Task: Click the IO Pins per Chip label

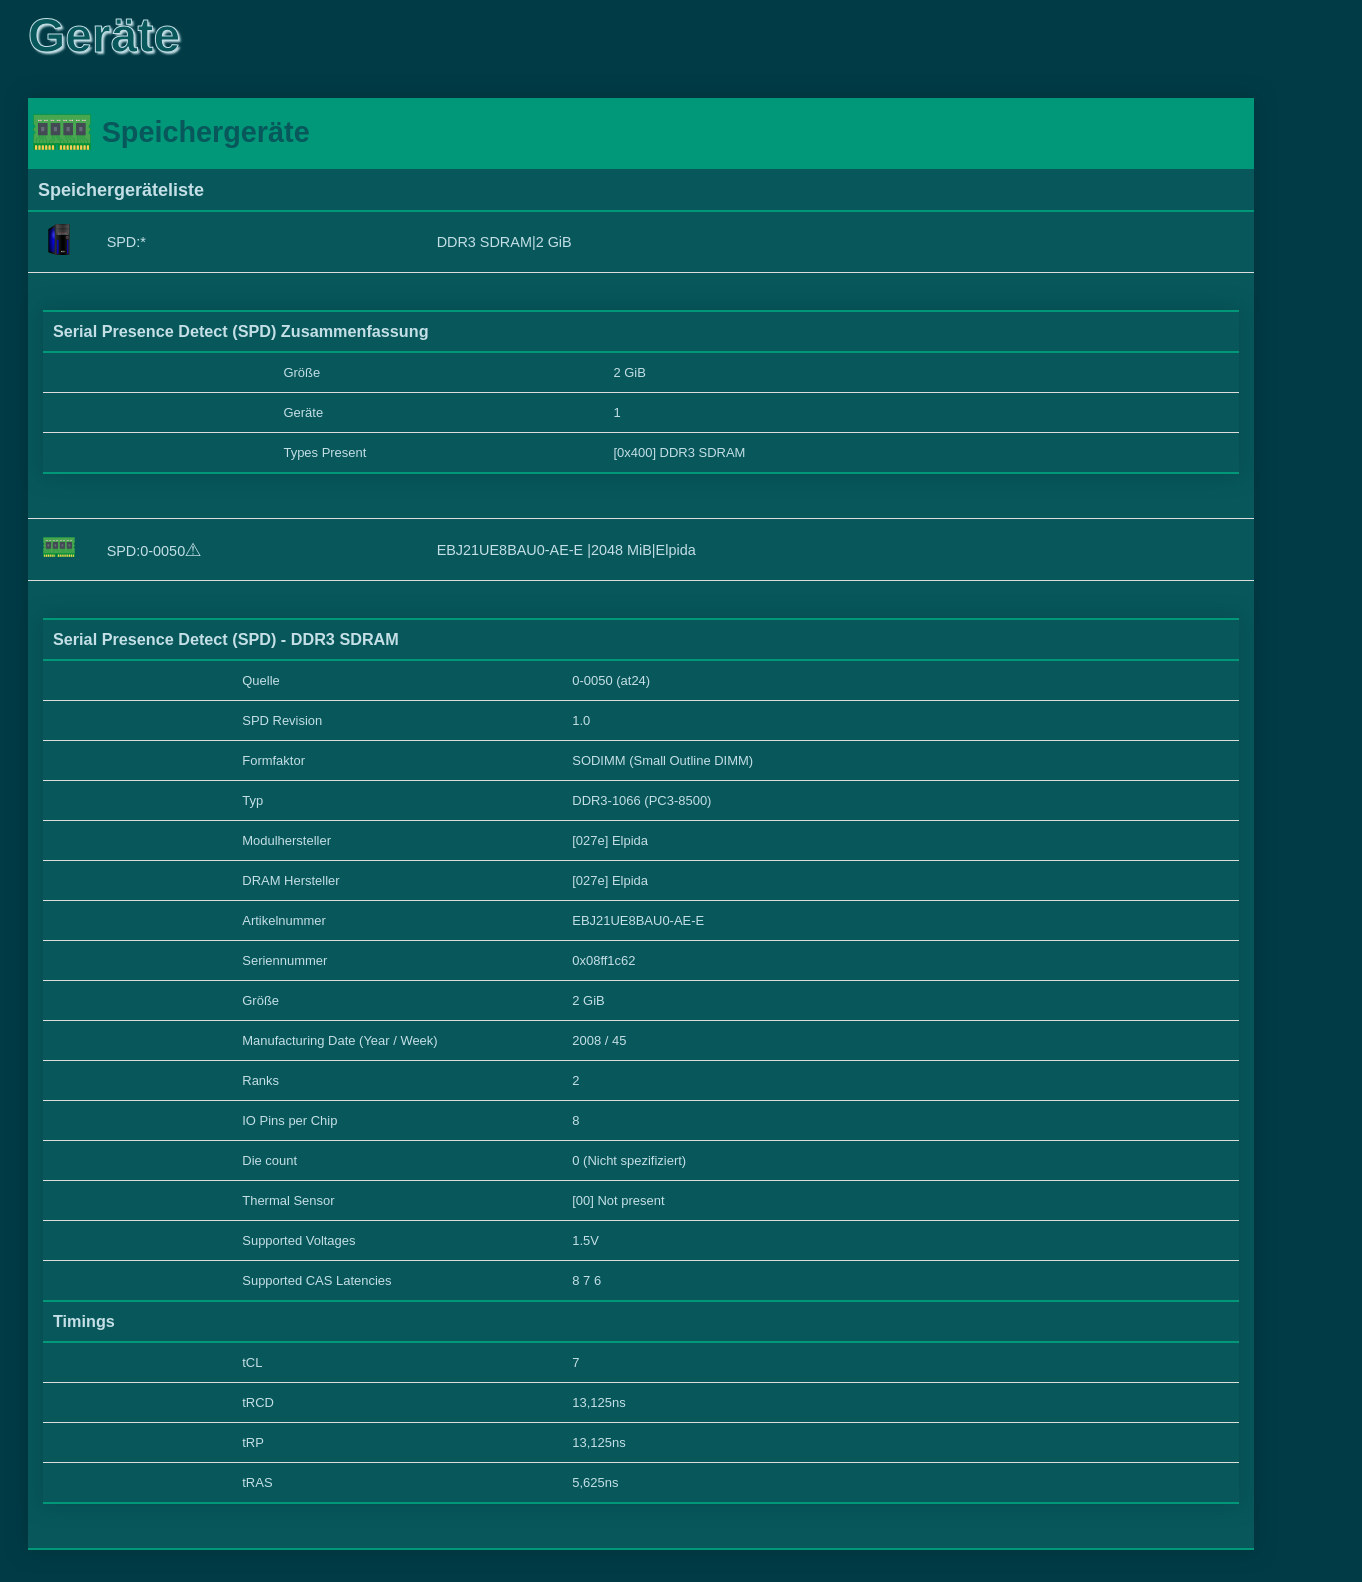Action: (x=290, y=1121)
